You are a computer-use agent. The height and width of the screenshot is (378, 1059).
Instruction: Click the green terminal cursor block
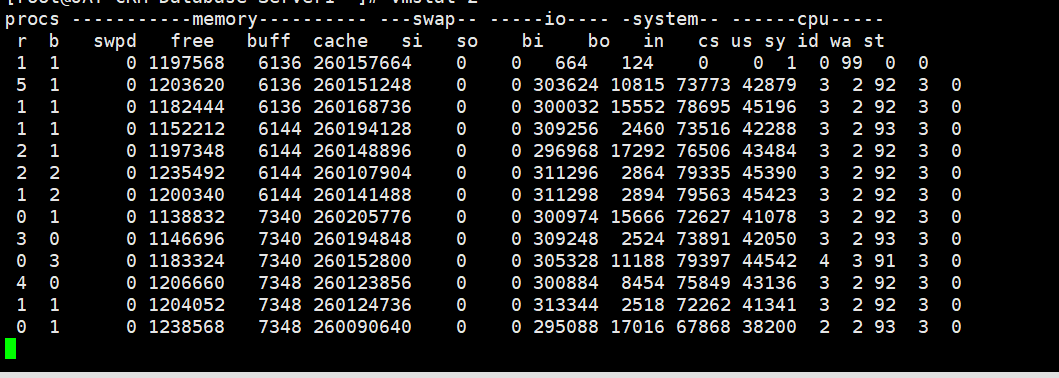click(10, 348)
